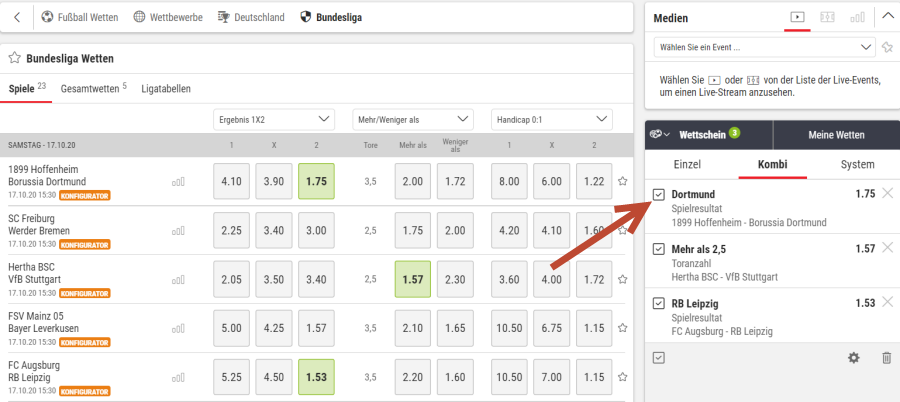900x402 pixels.
Task: Open the FSV Mainz 05 vs Bayer Leverkusen match
Action: [44, 322]
